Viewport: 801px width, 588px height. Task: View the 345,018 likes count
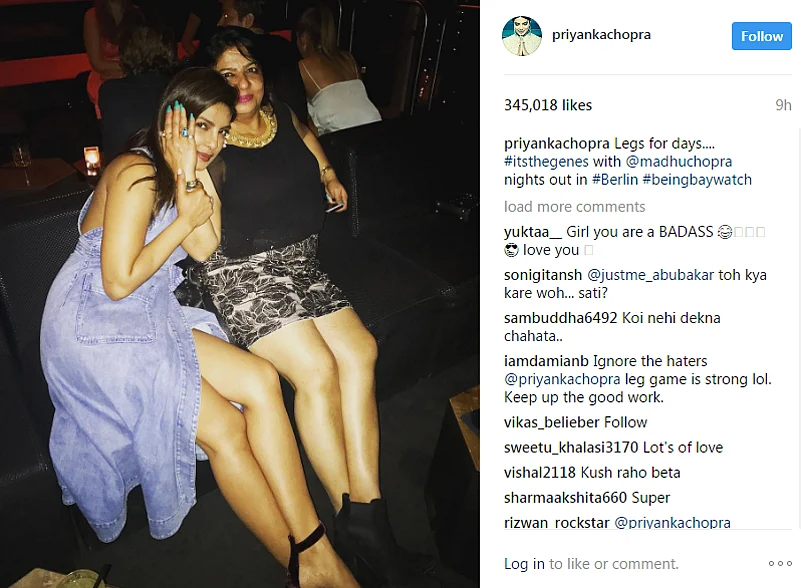[548, 105]
